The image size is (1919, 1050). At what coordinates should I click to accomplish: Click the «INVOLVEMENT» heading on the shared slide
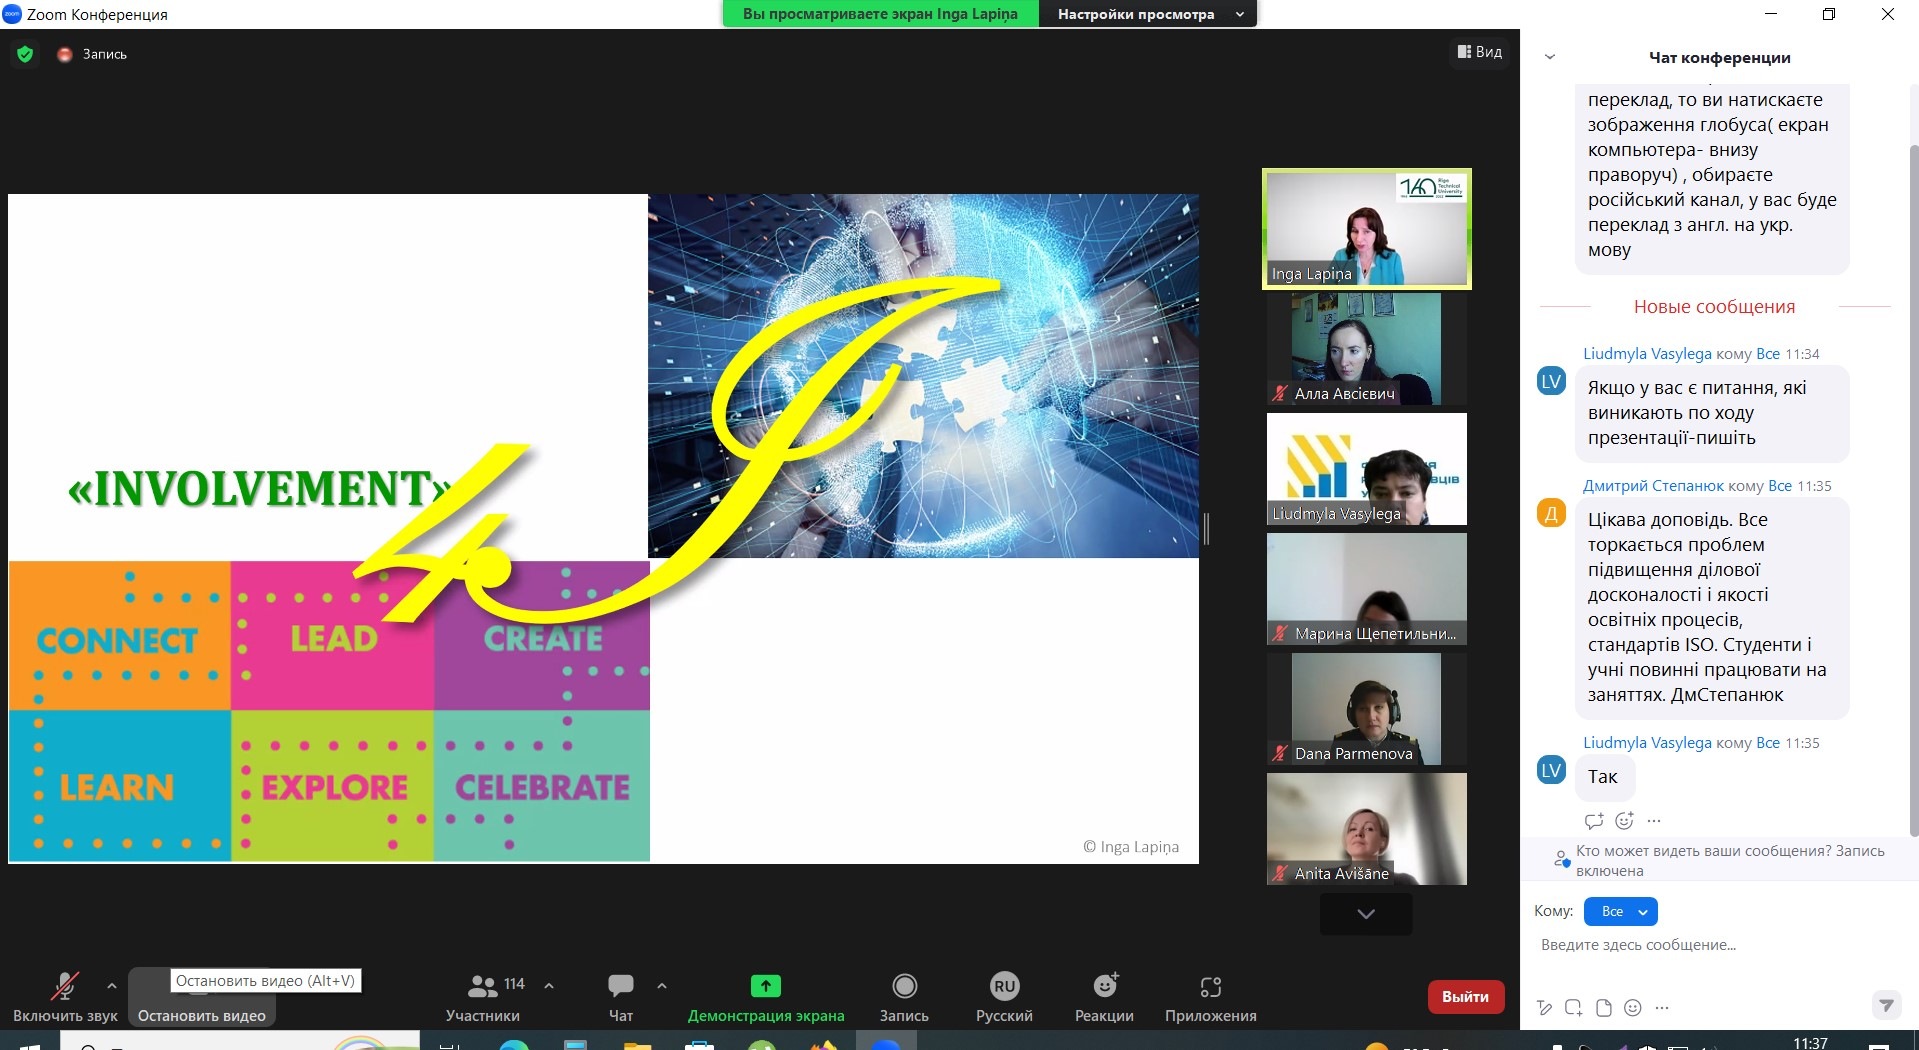point(259,489)
